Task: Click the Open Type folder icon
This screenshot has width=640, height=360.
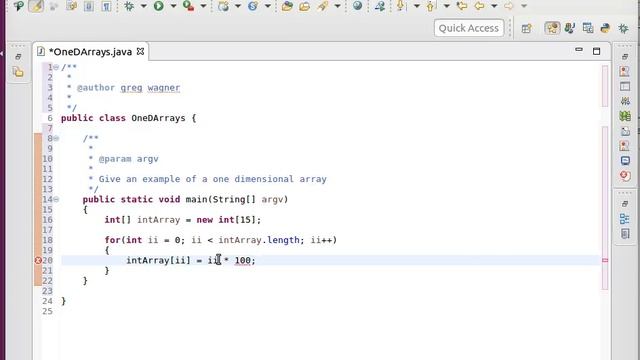Action: pyautogui.click(x=287, y=6)
